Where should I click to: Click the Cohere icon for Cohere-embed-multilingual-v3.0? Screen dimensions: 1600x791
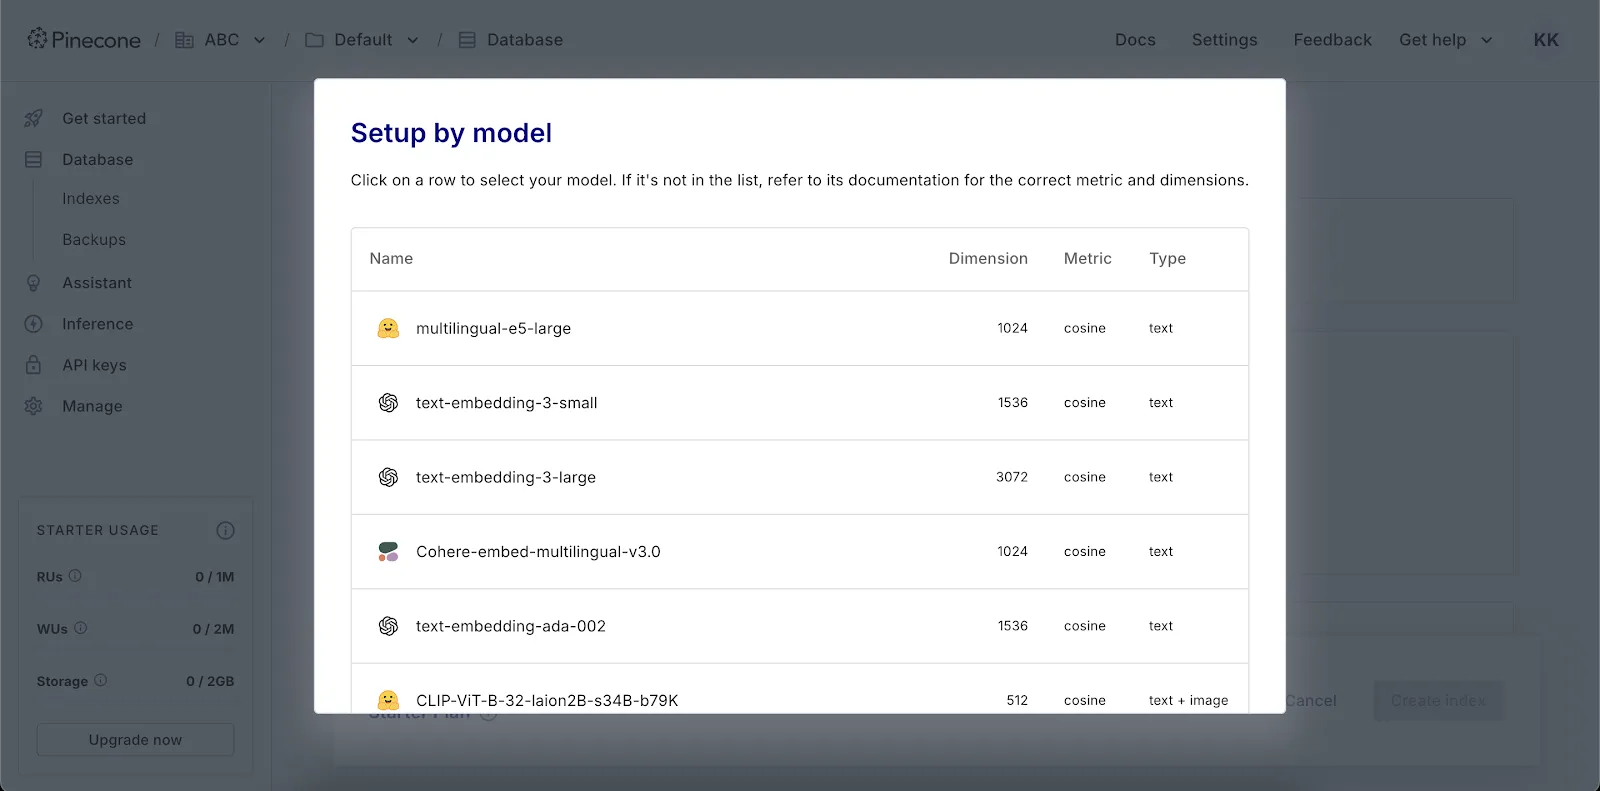(x=388, y=552)
